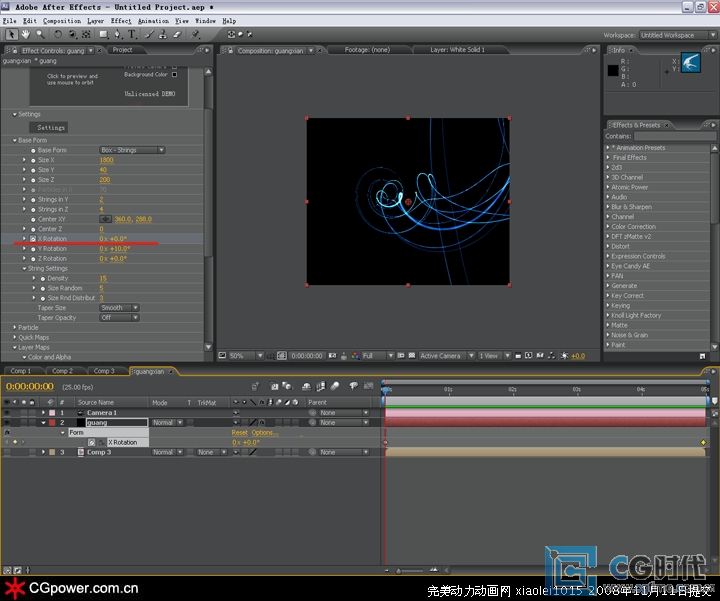
Task: Switch to the Project tab
Action: pos(123,50)
